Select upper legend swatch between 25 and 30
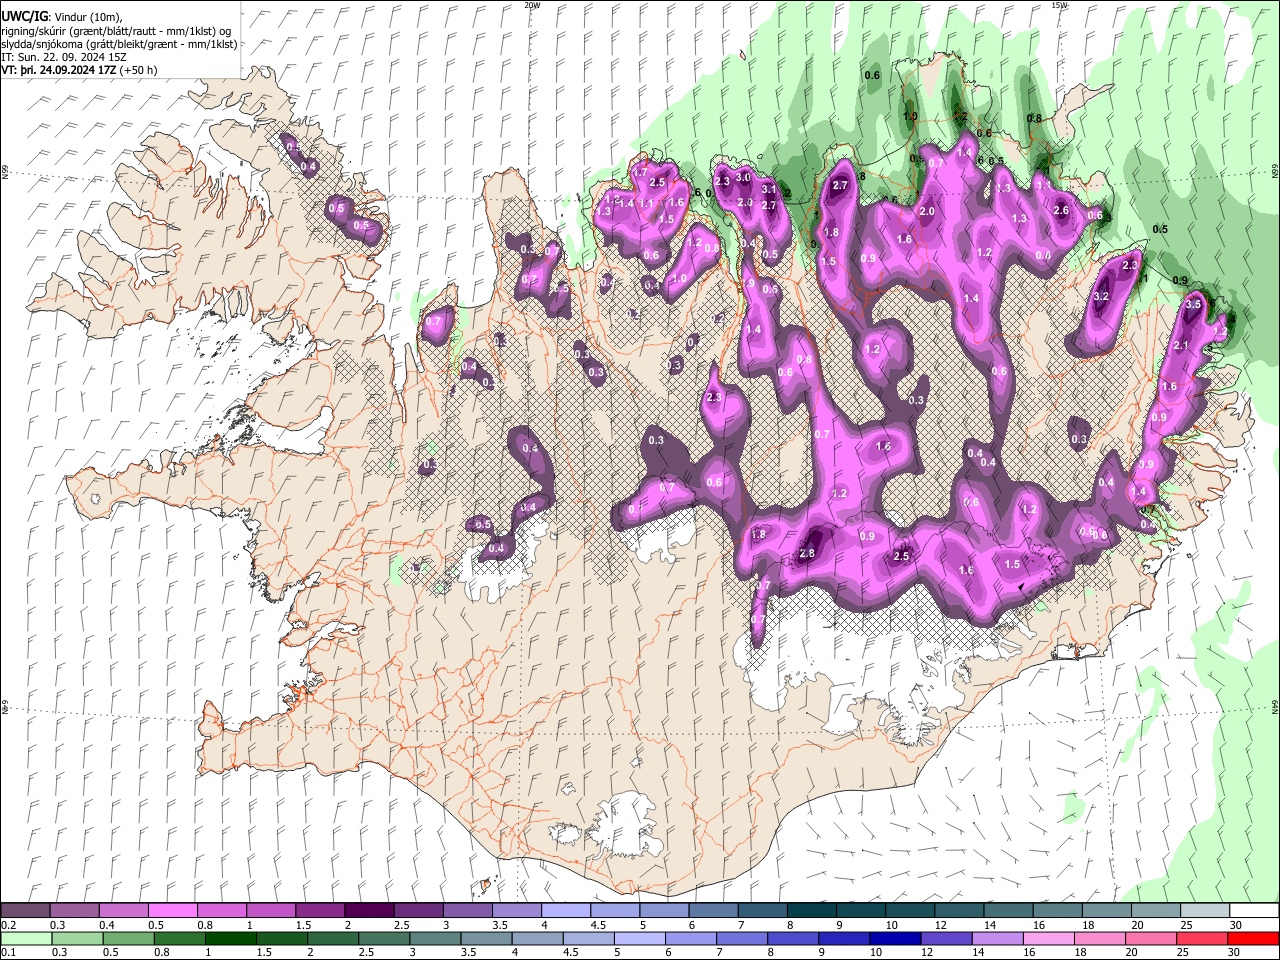The image size is (1280, 960). (x=1204, y=911)
